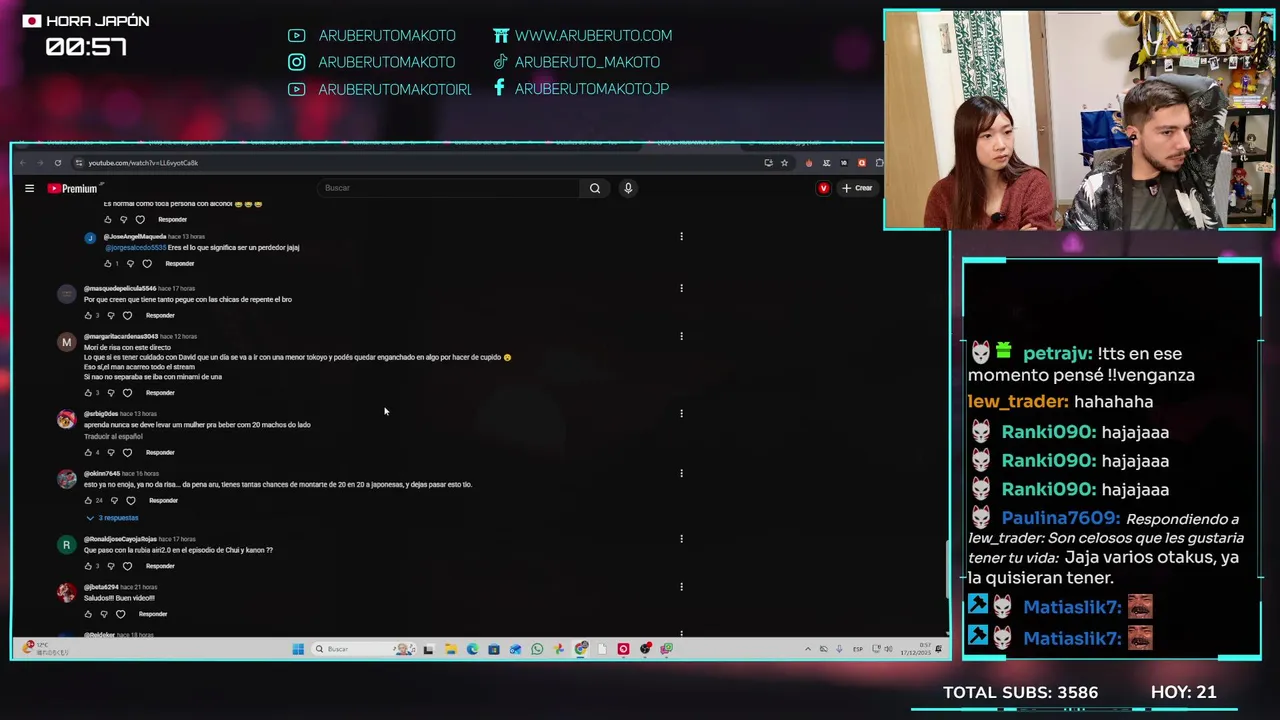The height and width of the screenshot is (720, 1280).
Task: Click the screen install icon in the address bar
Action: (x=768, y=163)
